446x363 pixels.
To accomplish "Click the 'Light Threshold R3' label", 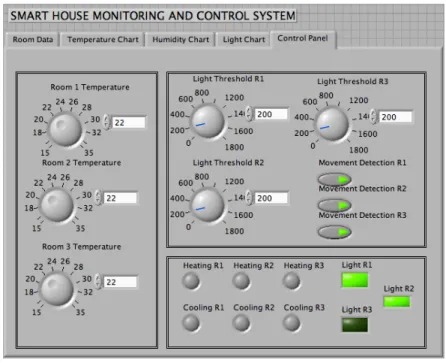I will click(x=353, y=82).
